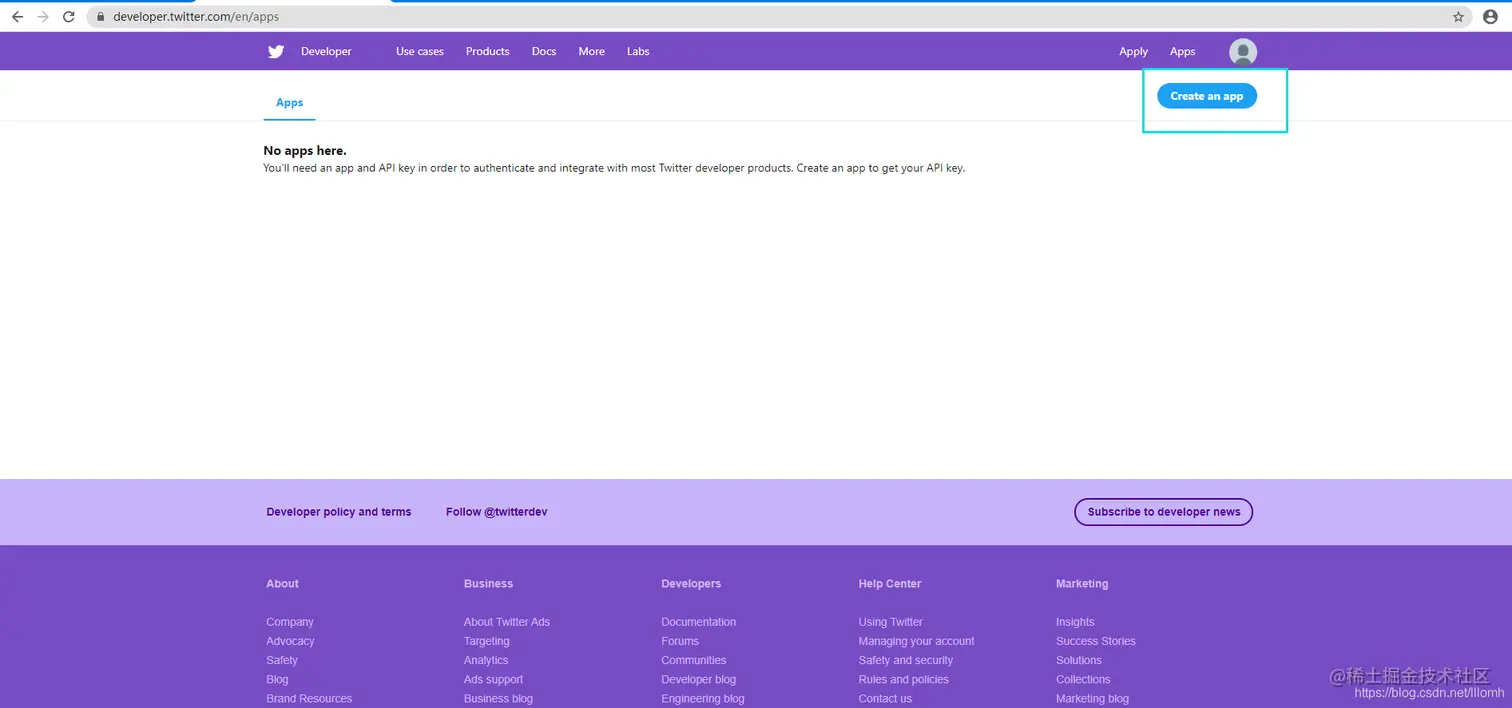1512x708 pixels.
Task: Open the Ads support link
Action: click(494, 679)
